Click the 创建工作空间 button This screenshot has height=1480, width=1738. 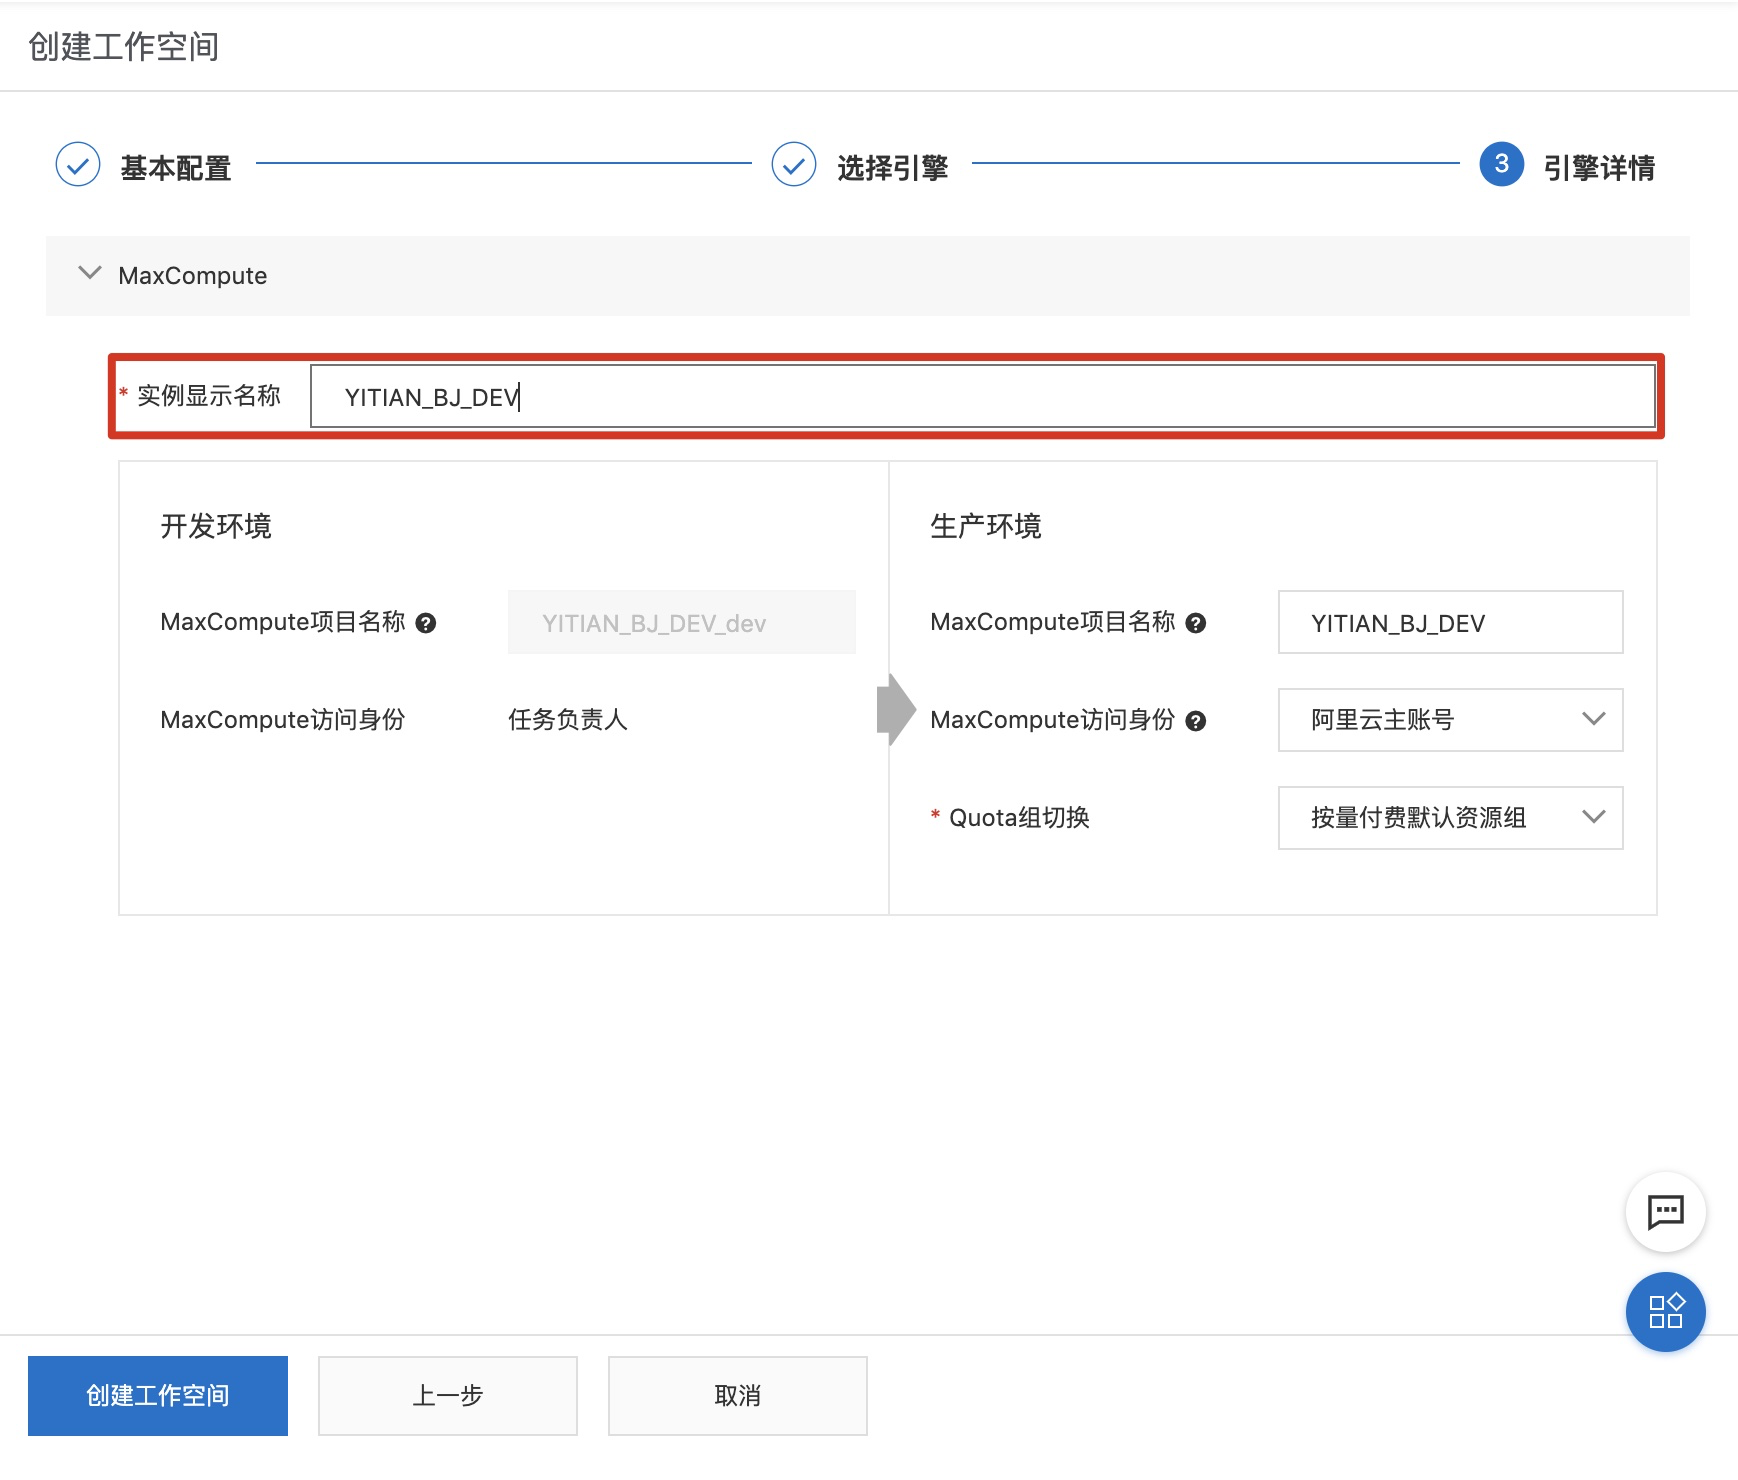(x=157, y=1395)
